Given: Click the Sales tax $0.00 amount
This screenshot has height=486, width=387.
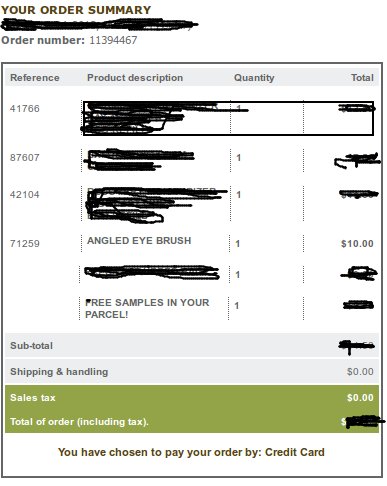Looking at the screenshot, I should tap(360, 398).
